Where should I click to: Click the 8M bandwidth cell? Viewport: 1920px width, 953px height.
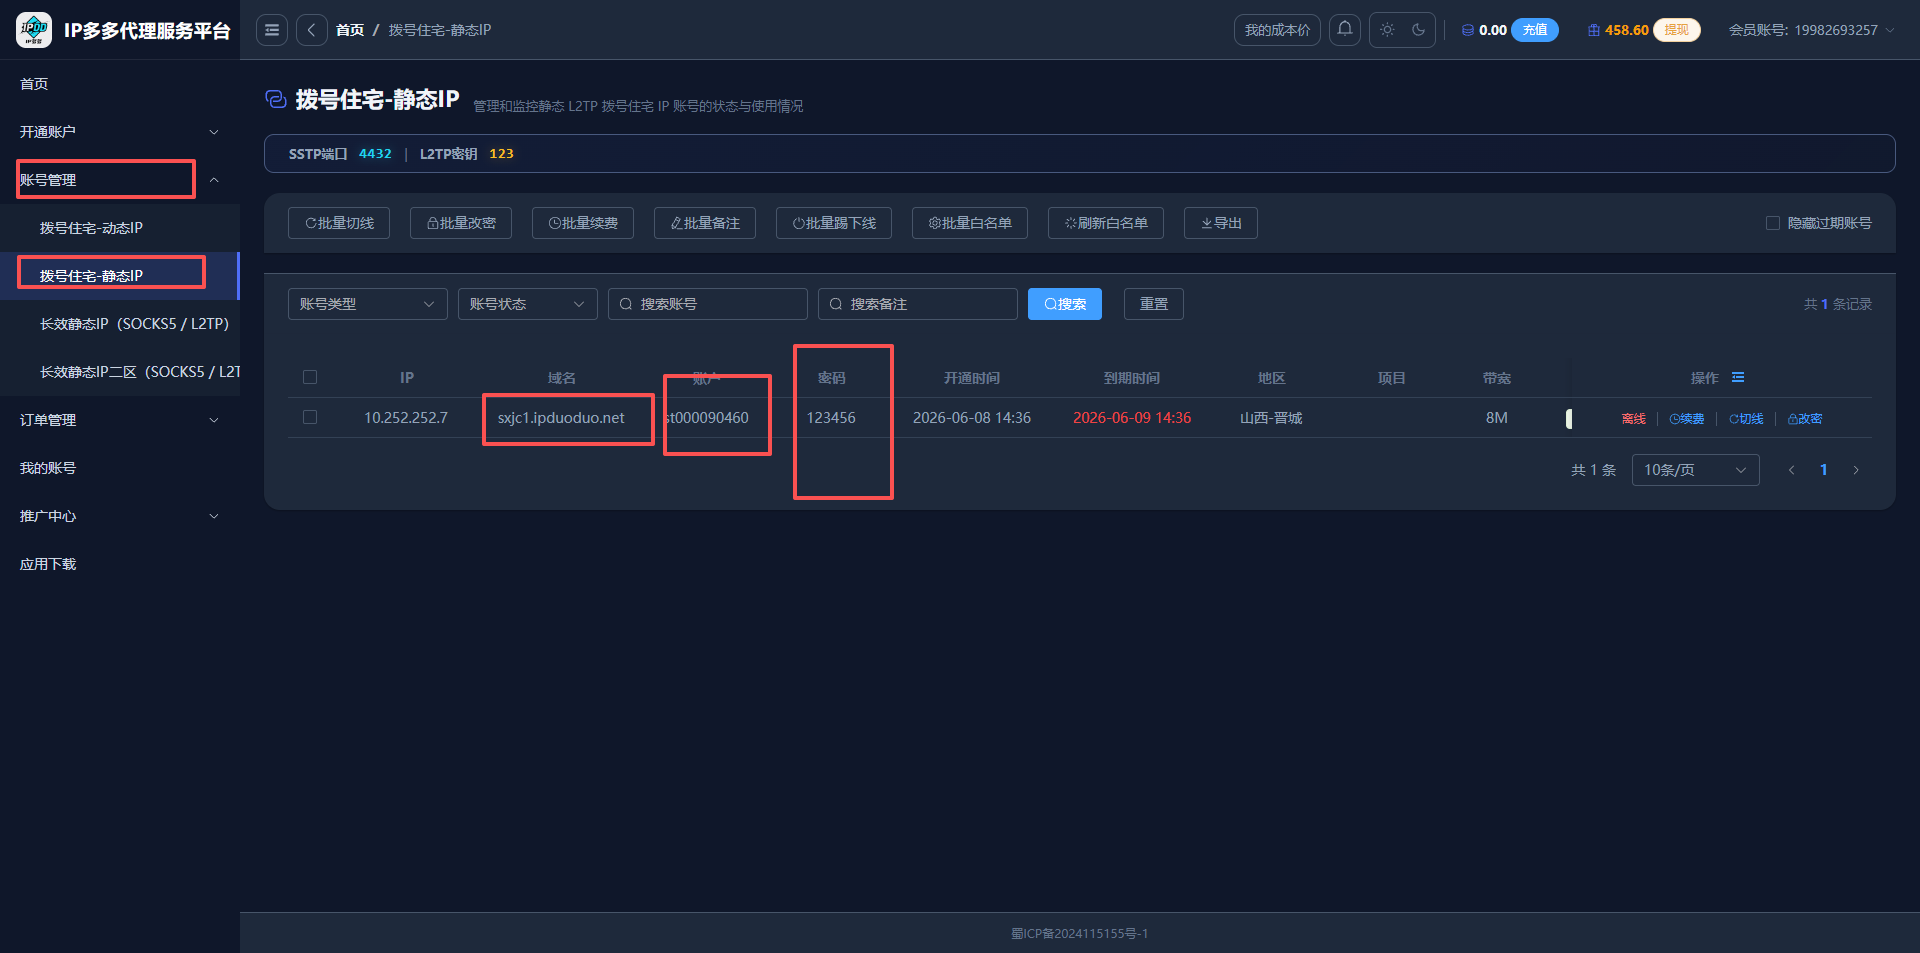point(1496,418)
